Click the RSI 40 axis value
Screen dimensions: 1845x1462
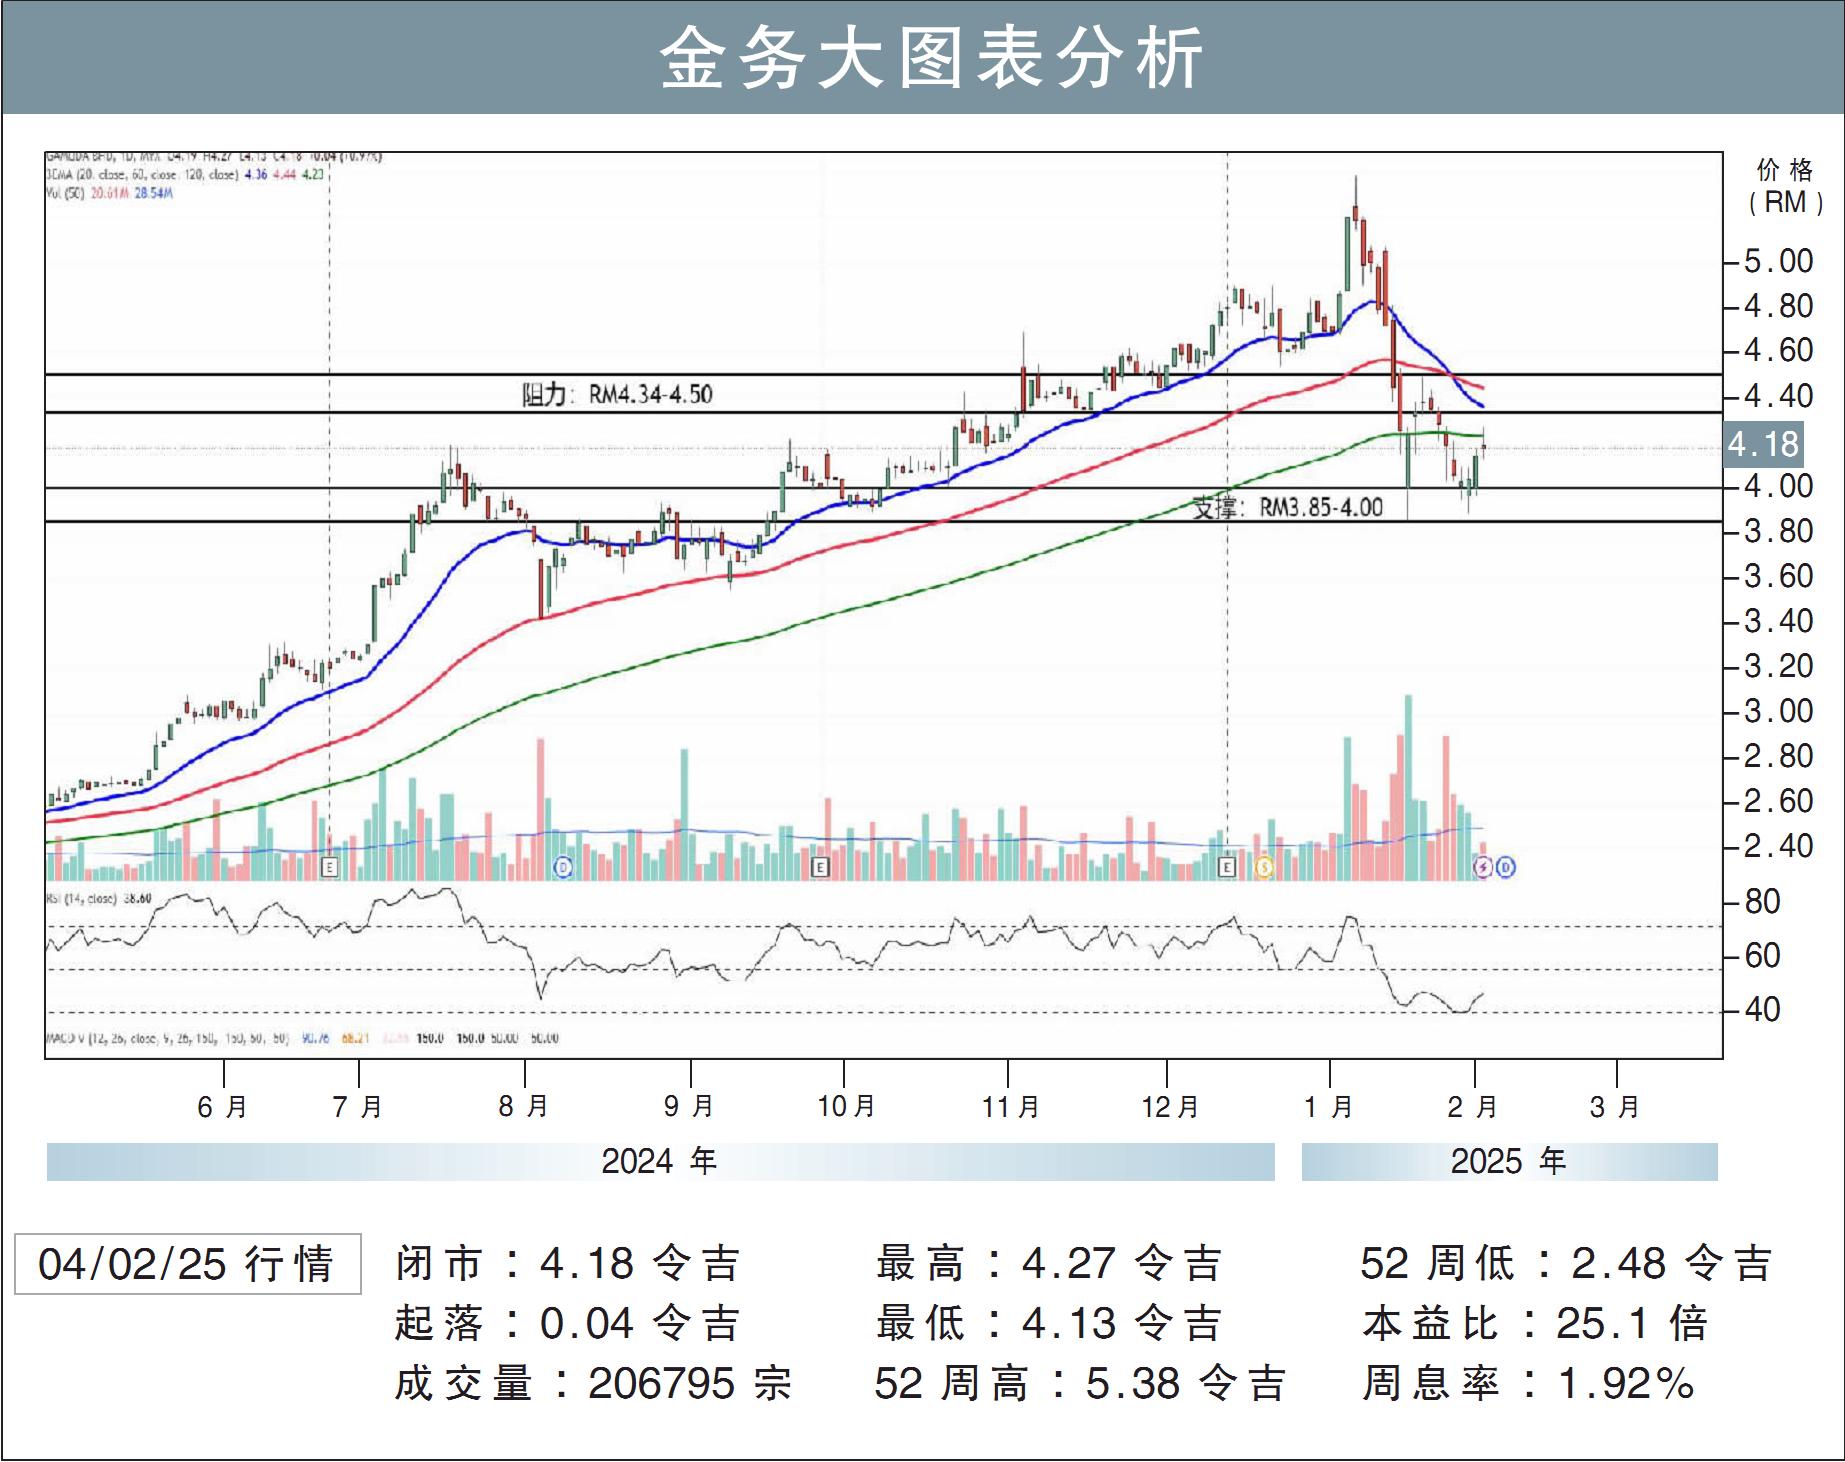1763,1011
